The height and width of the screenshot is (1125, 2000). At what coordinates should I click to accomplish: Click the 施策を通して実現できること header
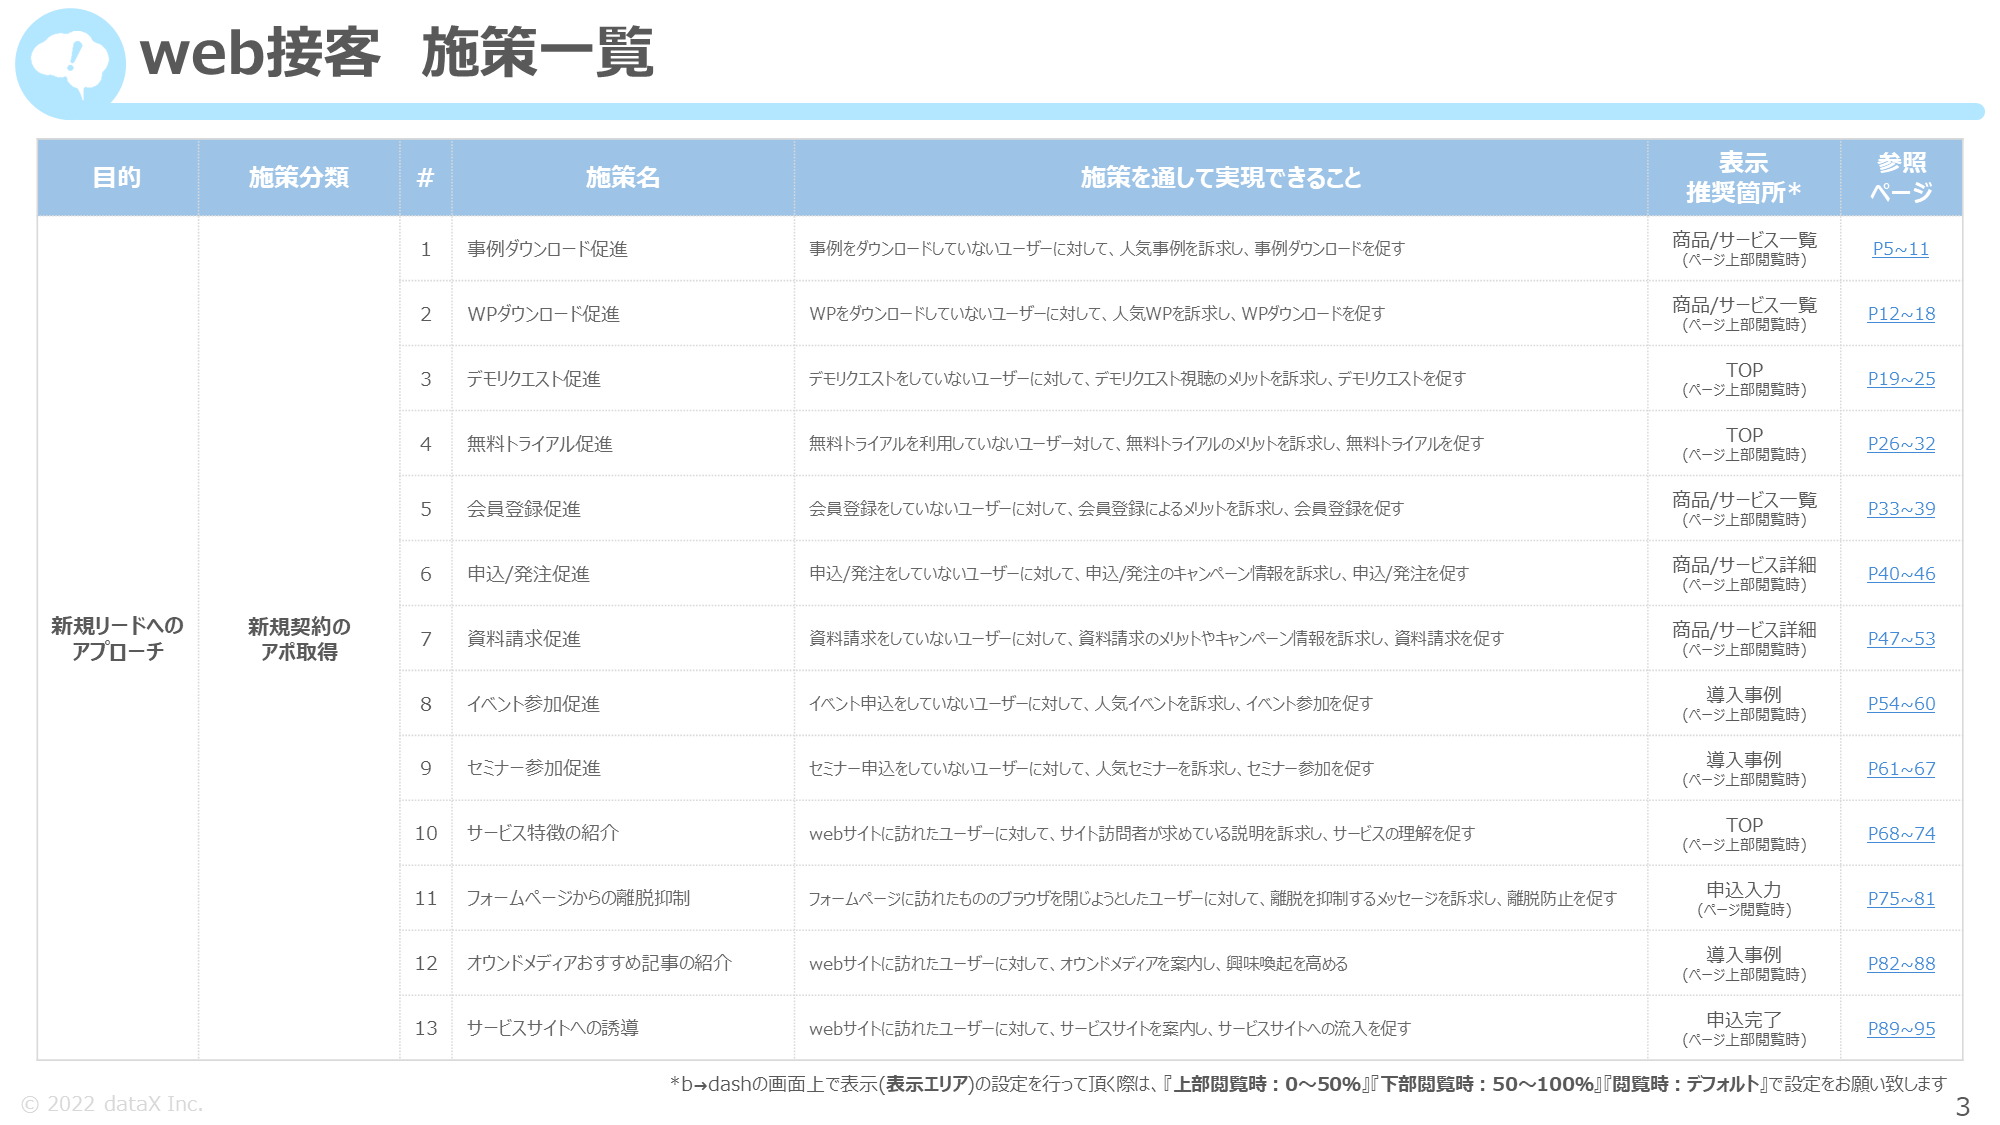click(x=1221, y=178)
